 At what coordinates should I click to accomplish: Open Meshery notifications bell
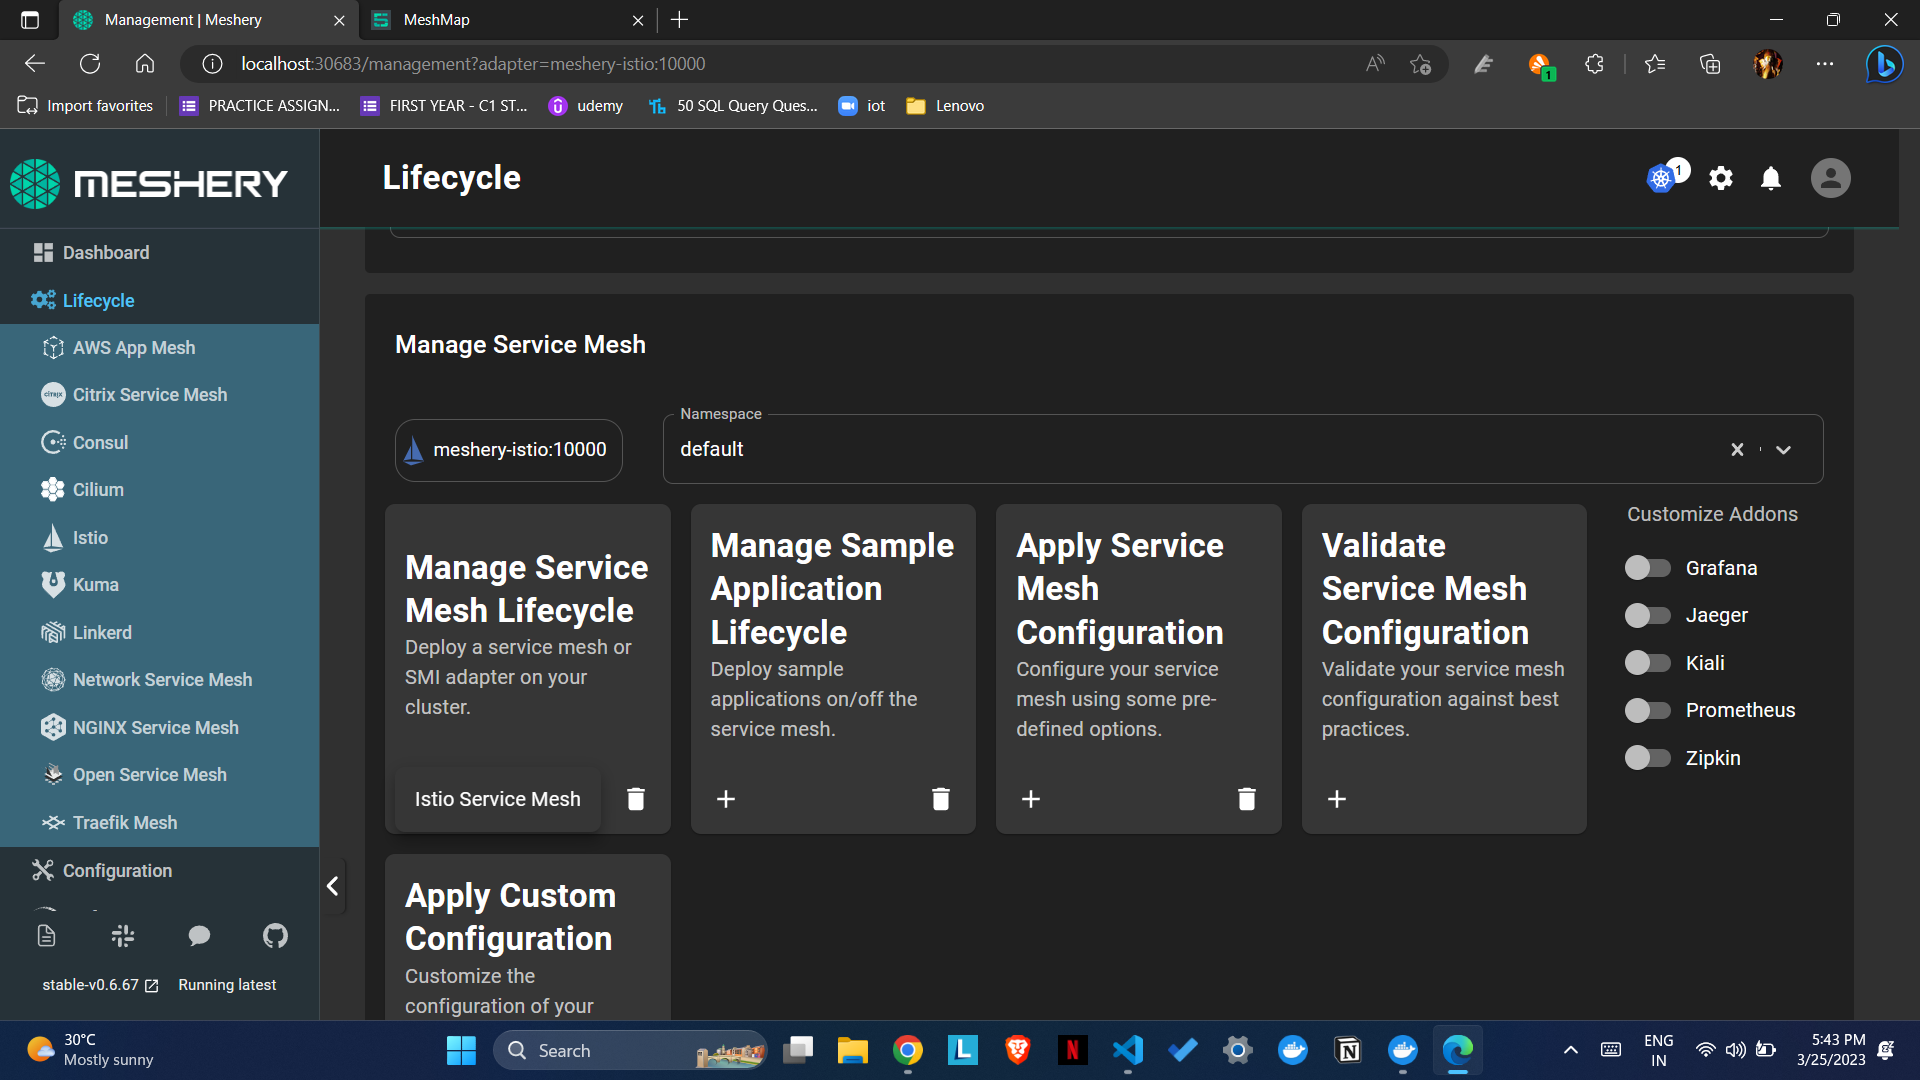click(1770, 178)
